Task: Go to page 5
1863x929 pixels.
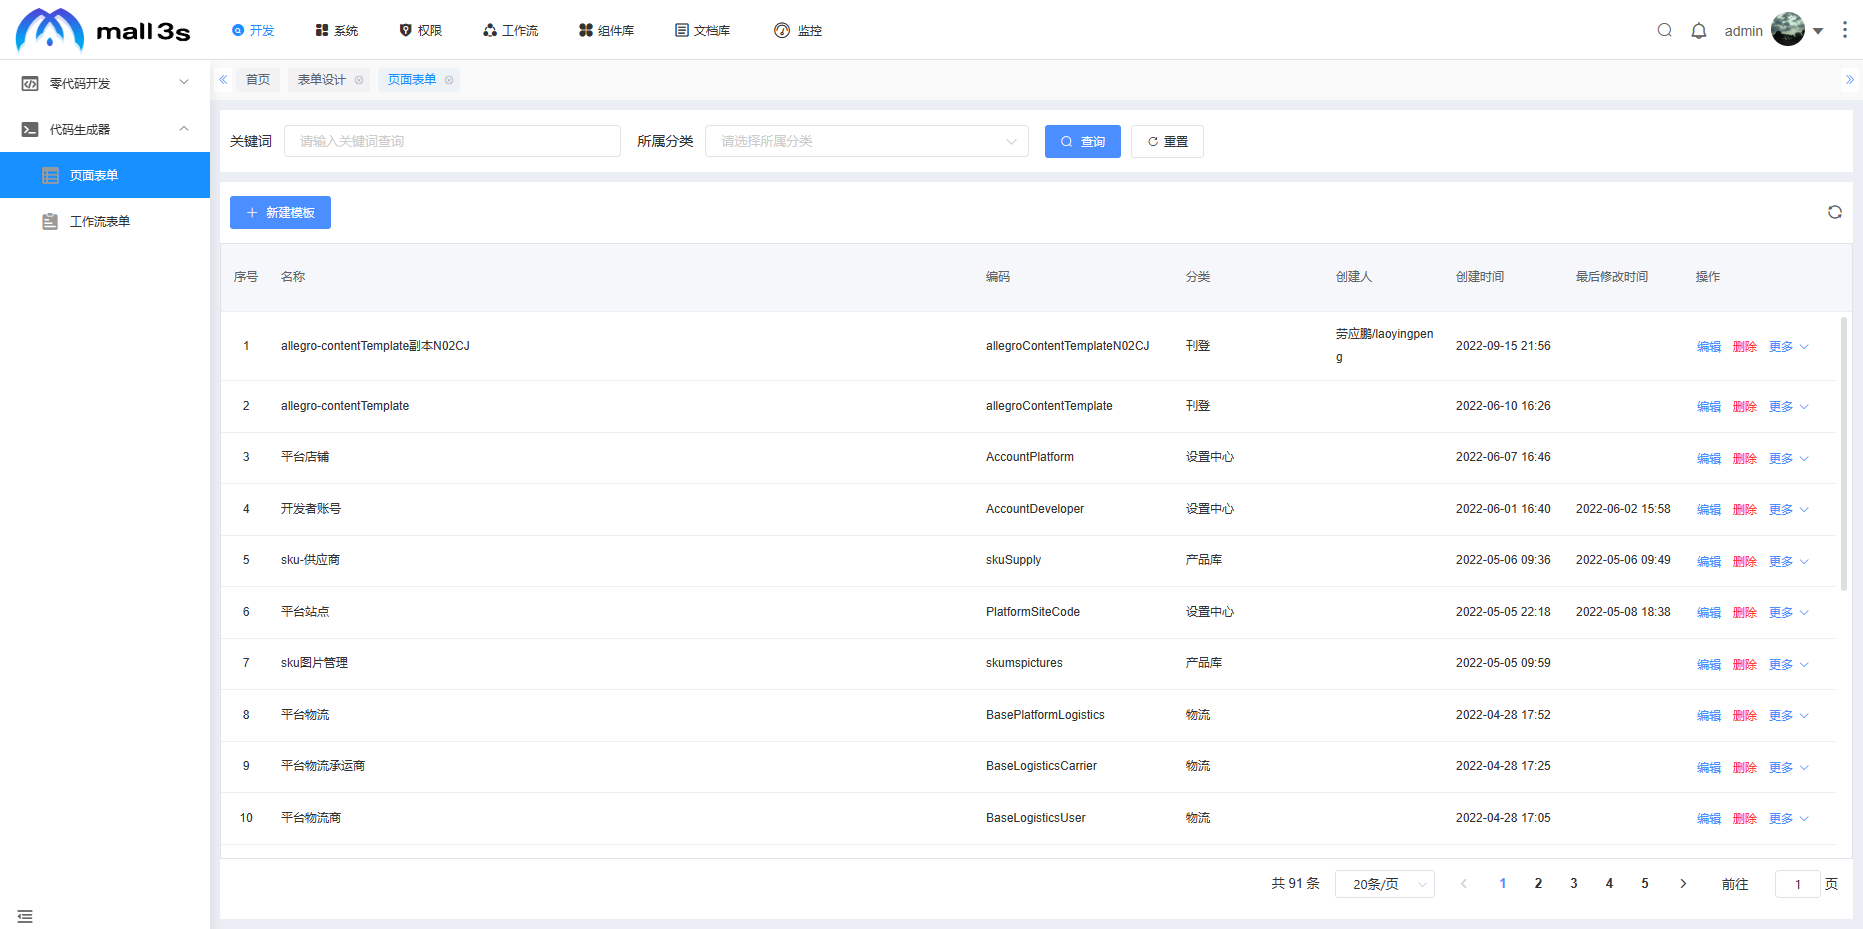Action: 1645,884
